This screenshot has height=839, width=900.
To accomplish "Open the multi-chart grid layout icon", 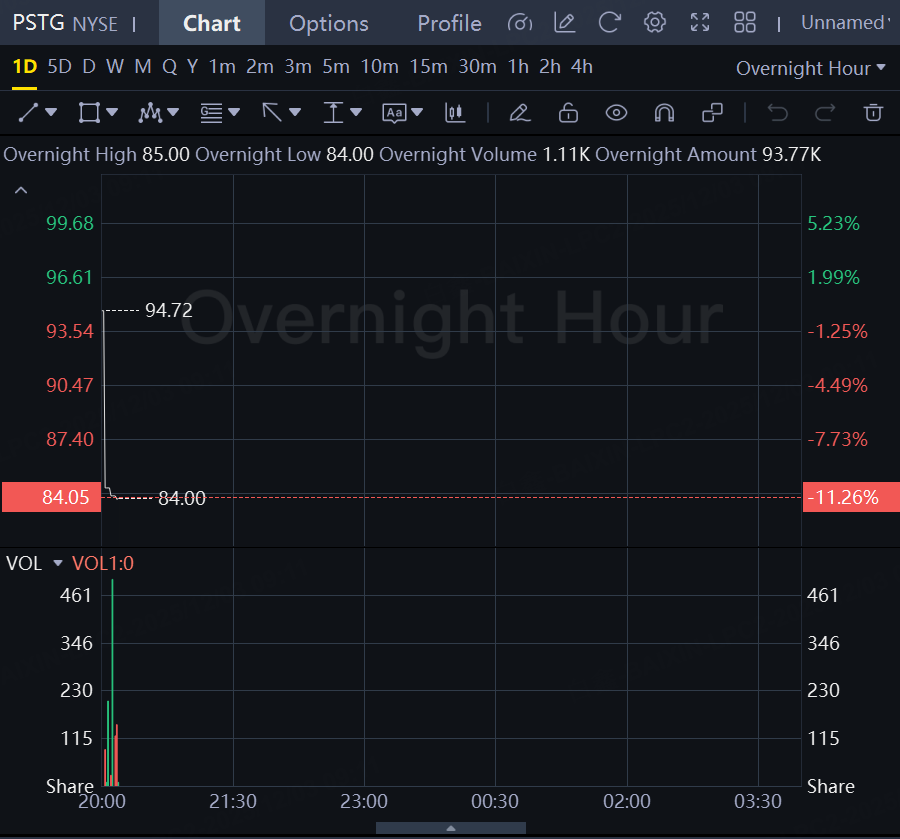I will click(745, 23).
